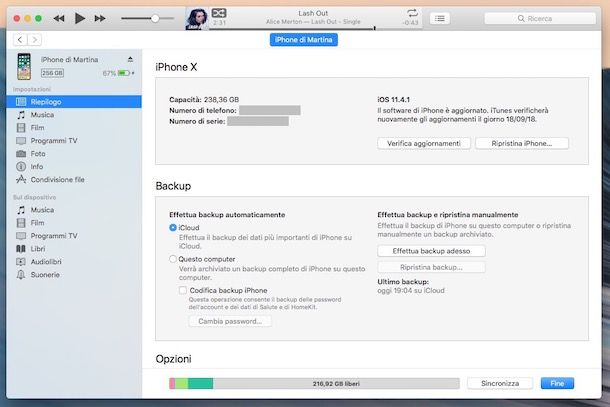Viewport: 610px width, 407px height.
Task: Click the Lash Out song title
Action: [x=313, y=13]
